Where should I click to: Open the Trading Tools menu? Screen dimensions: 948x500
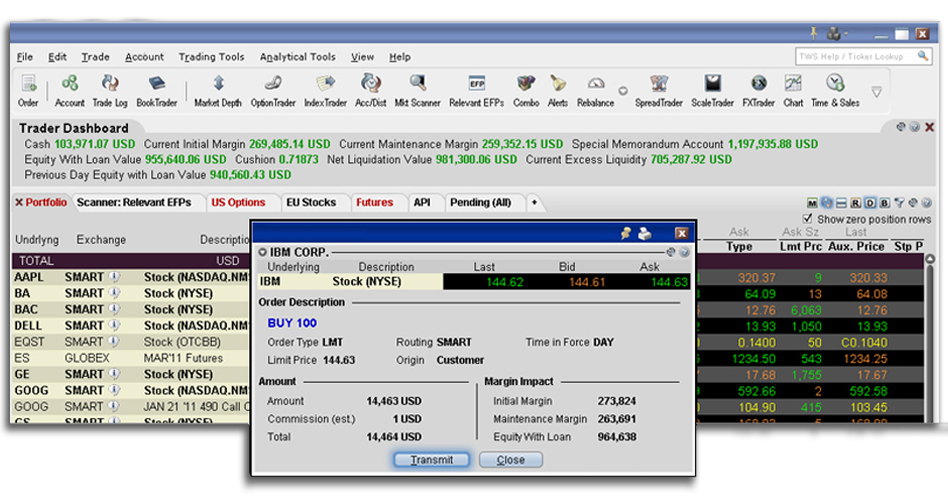click(212, 57)
